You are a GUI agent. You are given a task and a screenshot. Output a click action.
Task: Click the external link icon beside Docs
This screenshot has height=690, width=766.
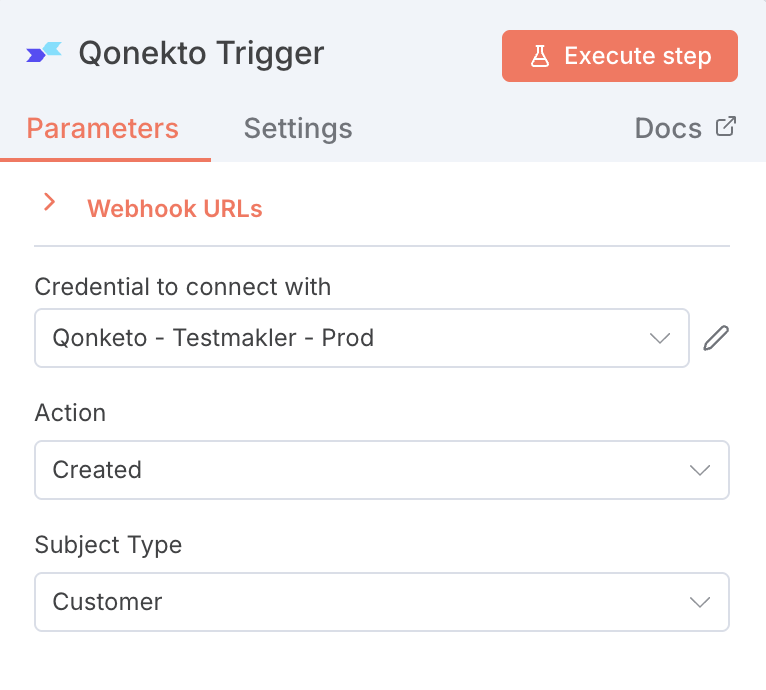click(726, 127)
